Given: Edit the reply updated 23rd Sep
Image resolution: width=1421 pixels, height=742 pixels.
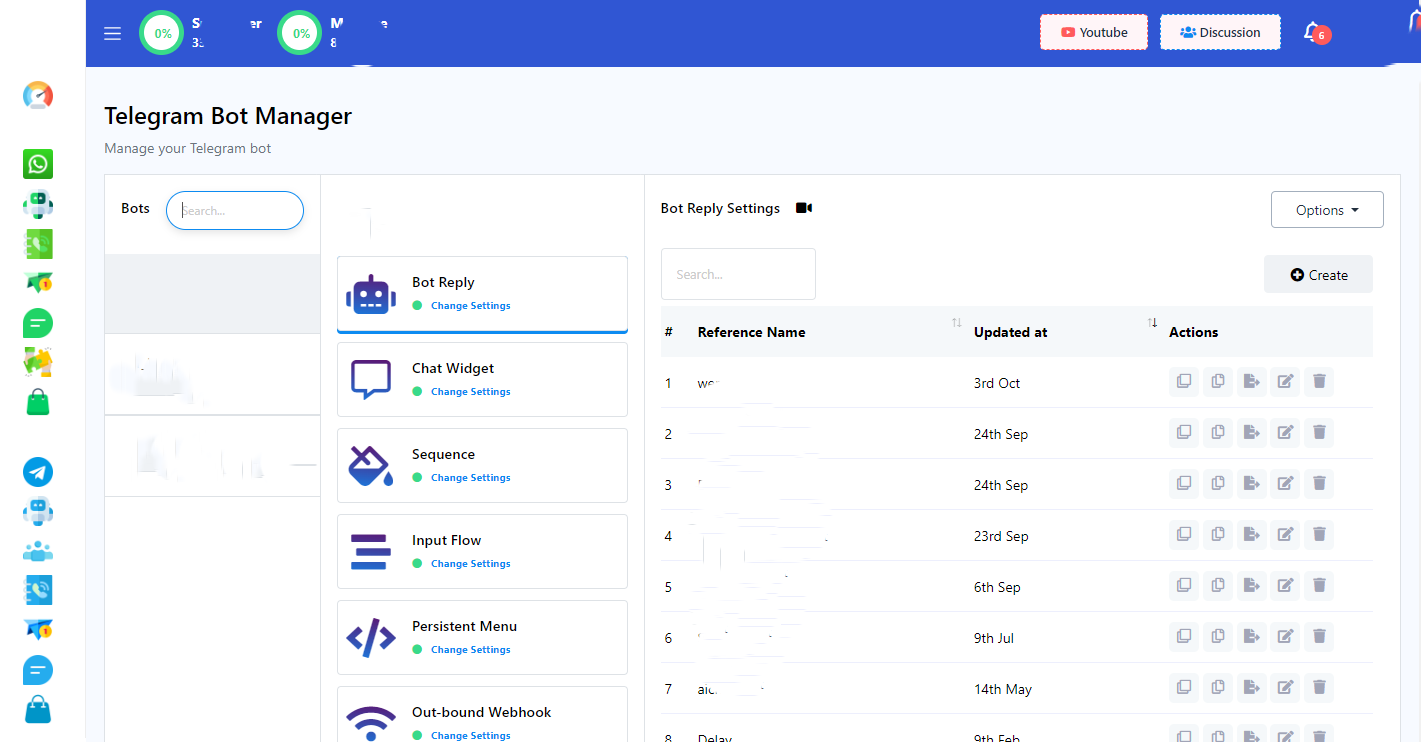Looking at the screenshot, I should 1285,534.
